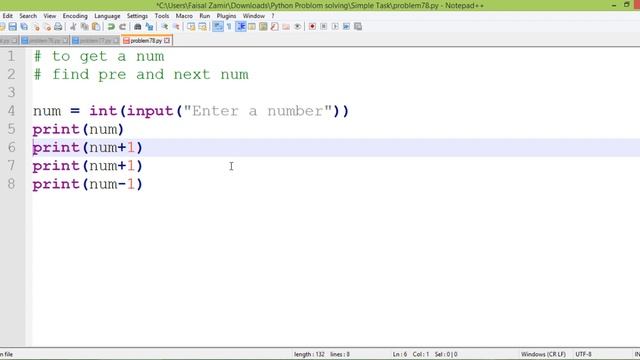
Task: Switch to the problem78.py tab
Action: click(146, 41)
